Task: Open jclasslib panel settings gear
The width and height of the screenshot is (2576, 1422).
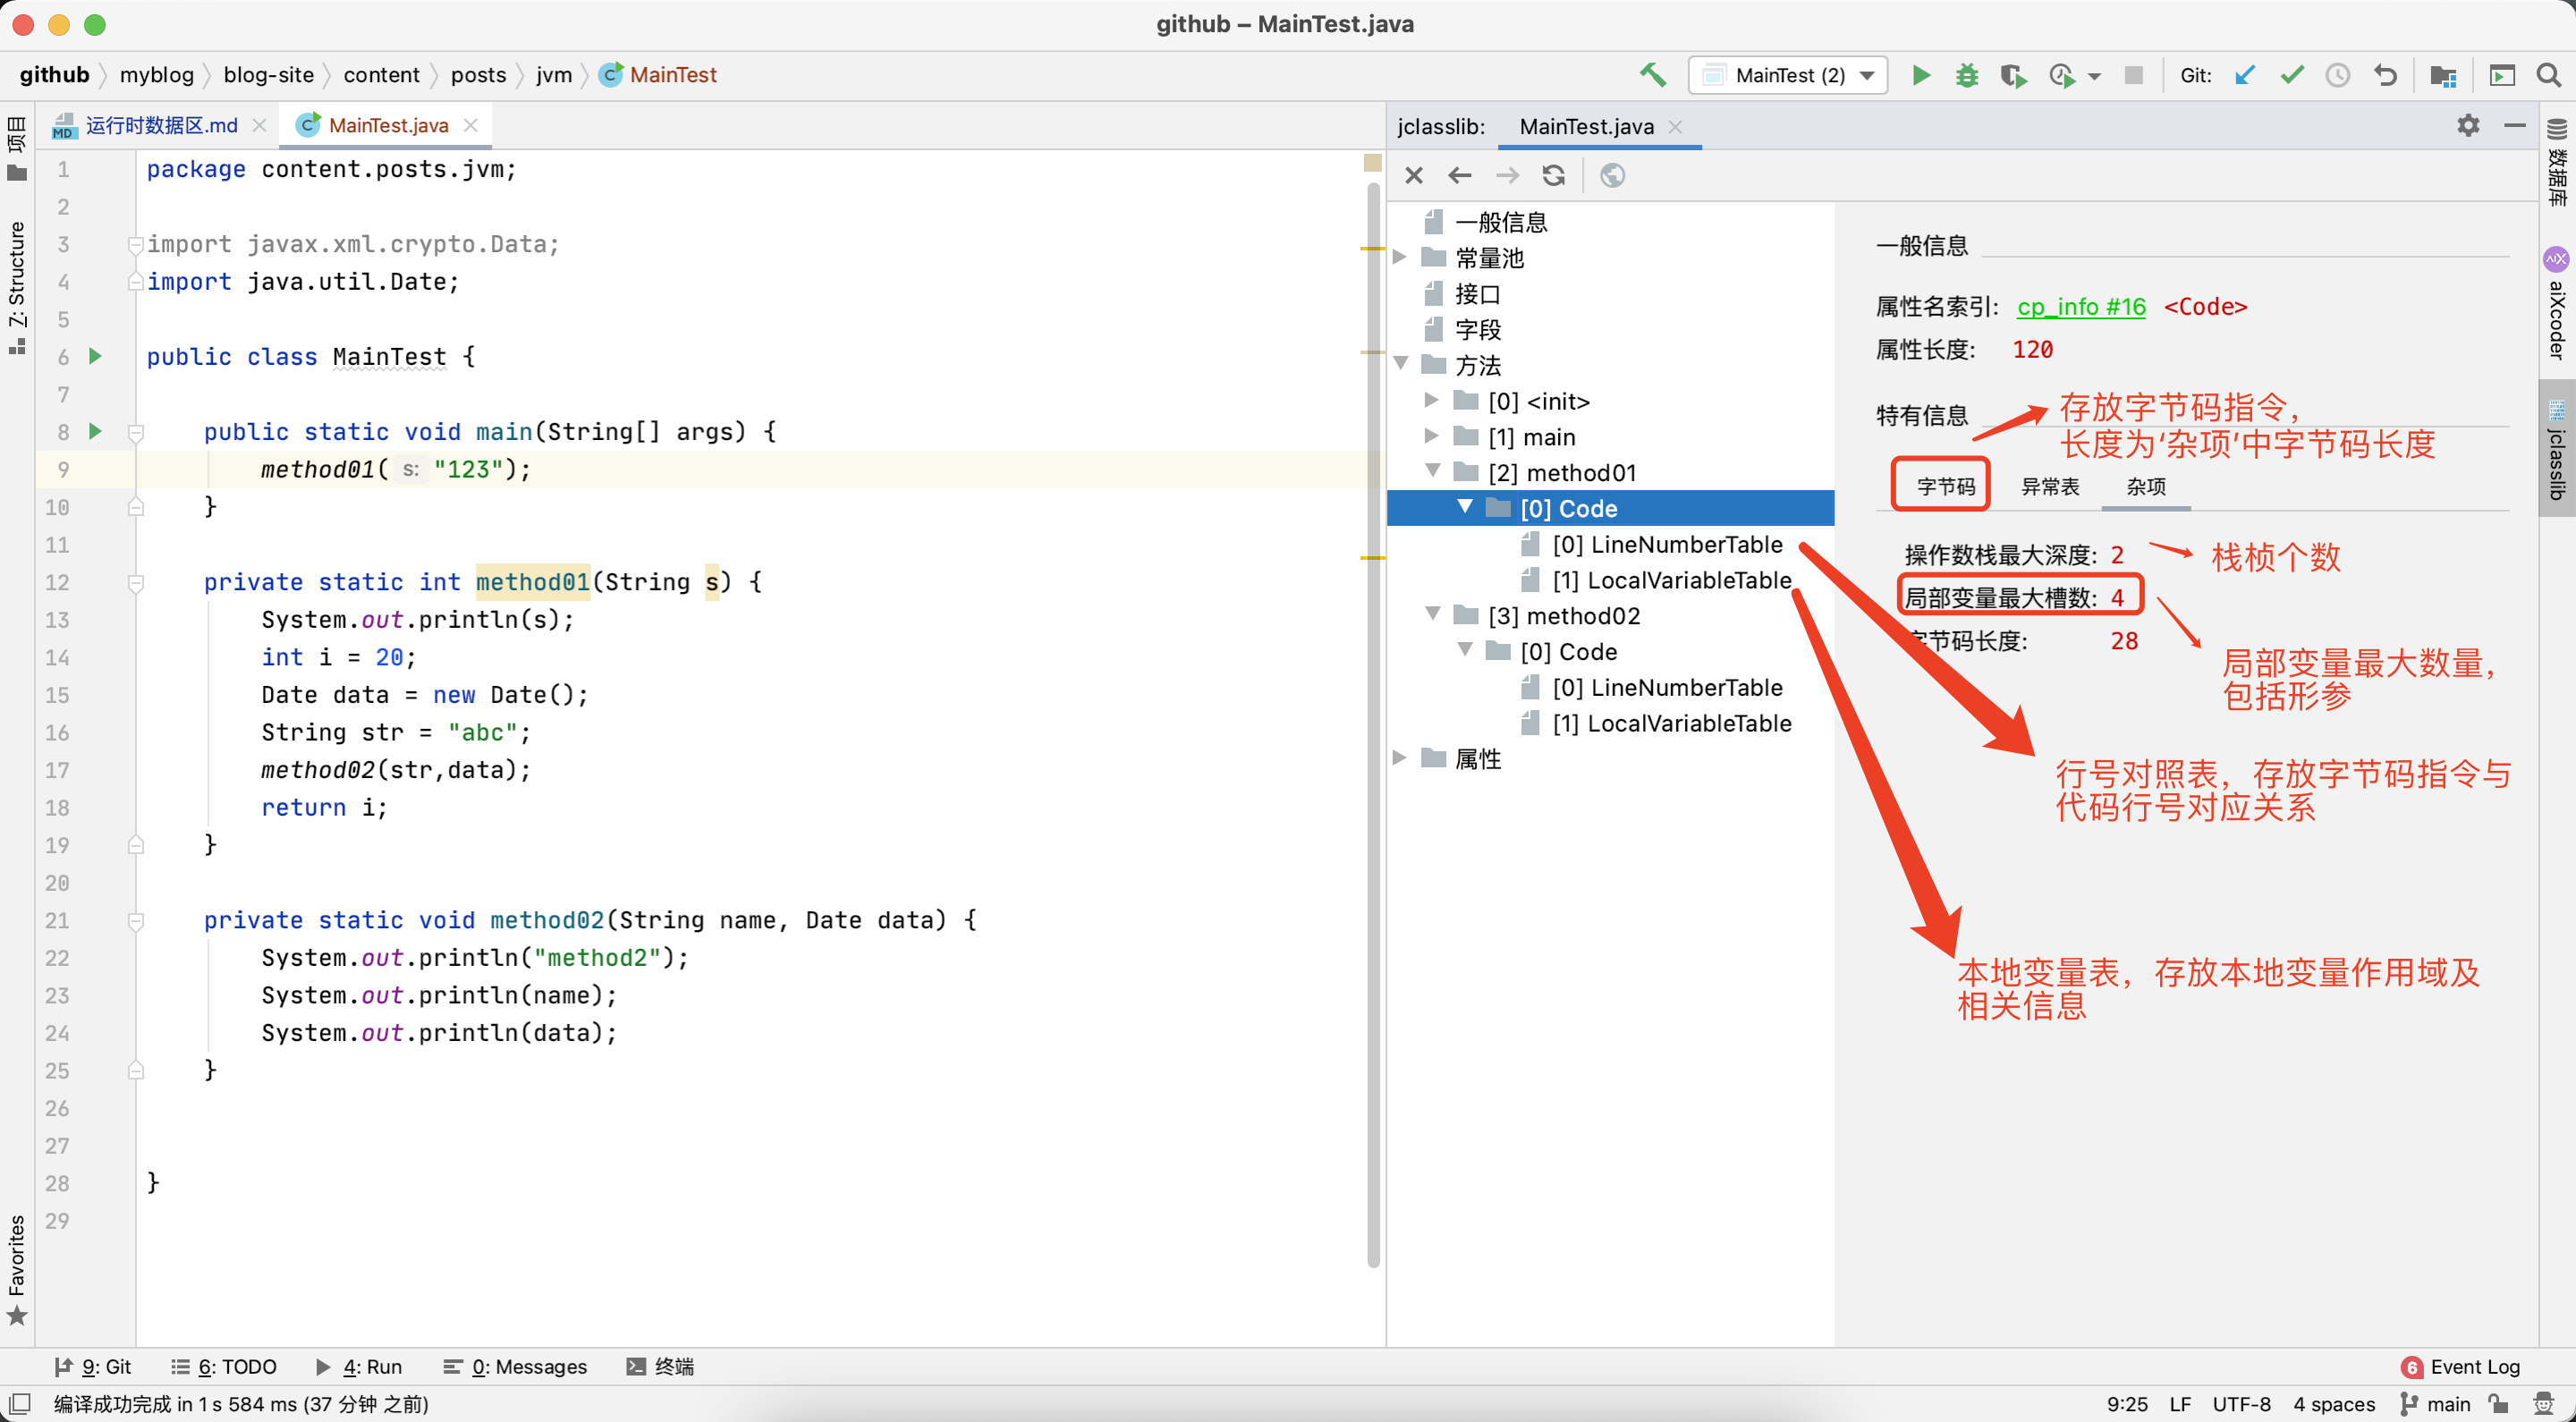Action: [x=2468, y=125]
